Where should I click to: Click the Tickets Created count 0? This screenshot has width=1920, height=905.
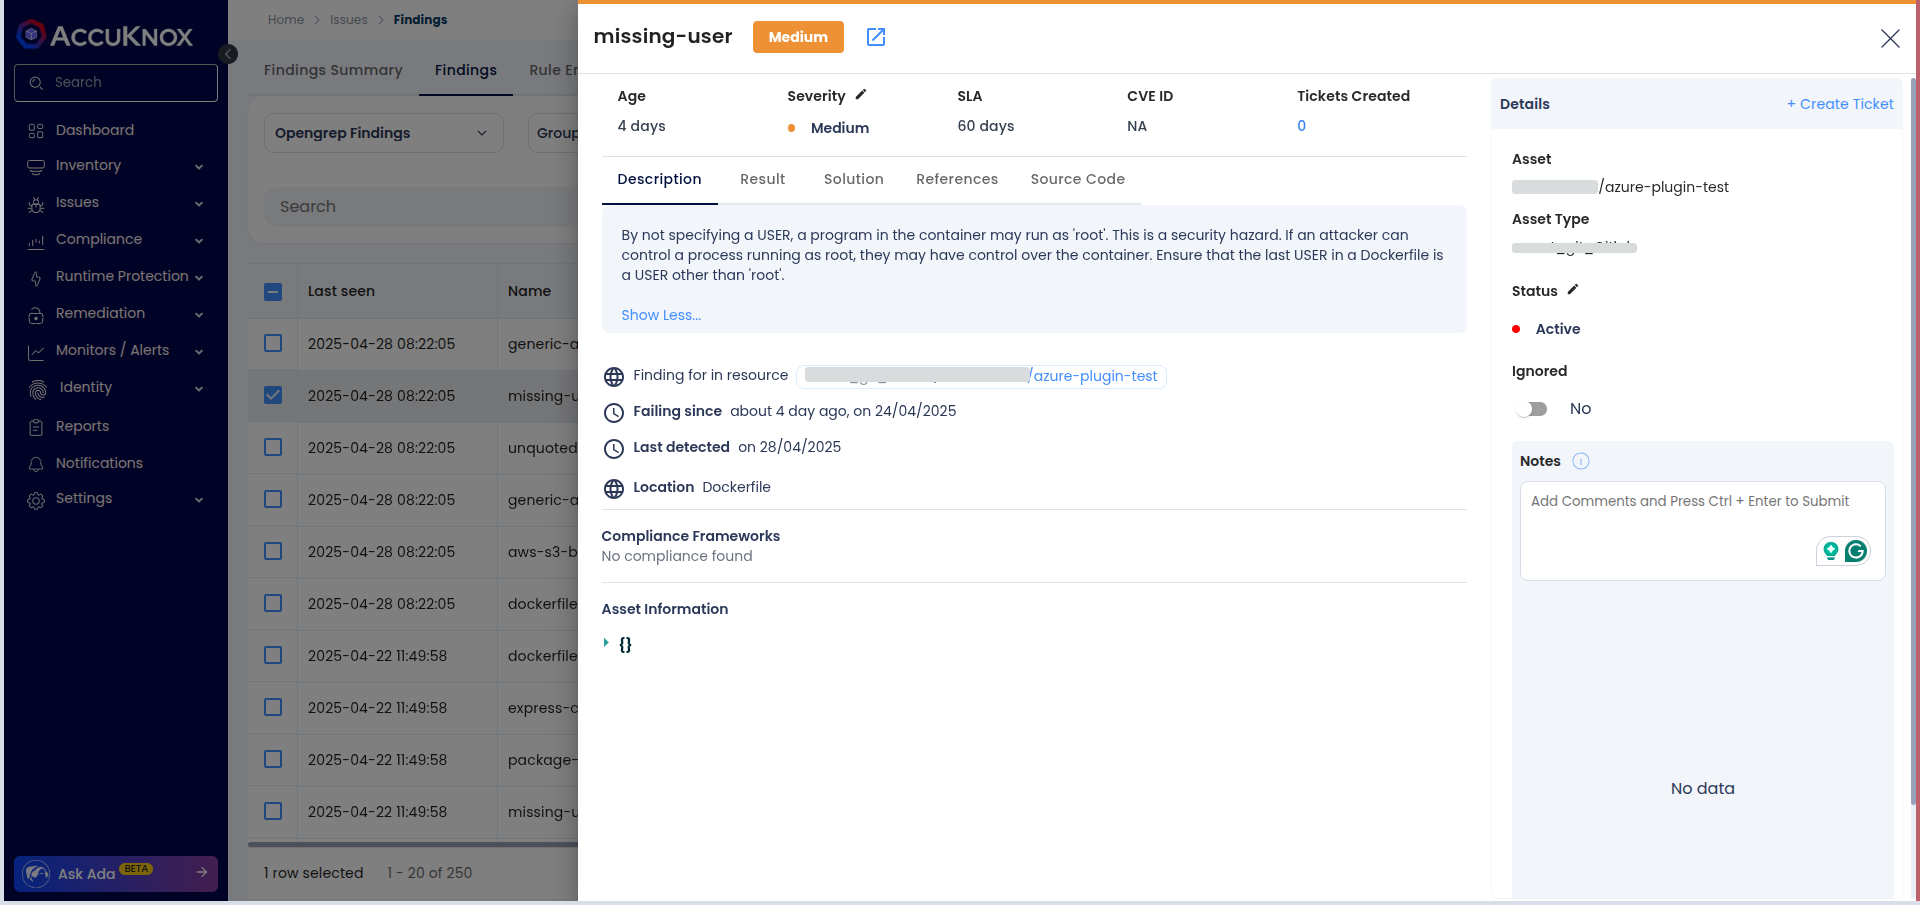[x=1301, y=126]
